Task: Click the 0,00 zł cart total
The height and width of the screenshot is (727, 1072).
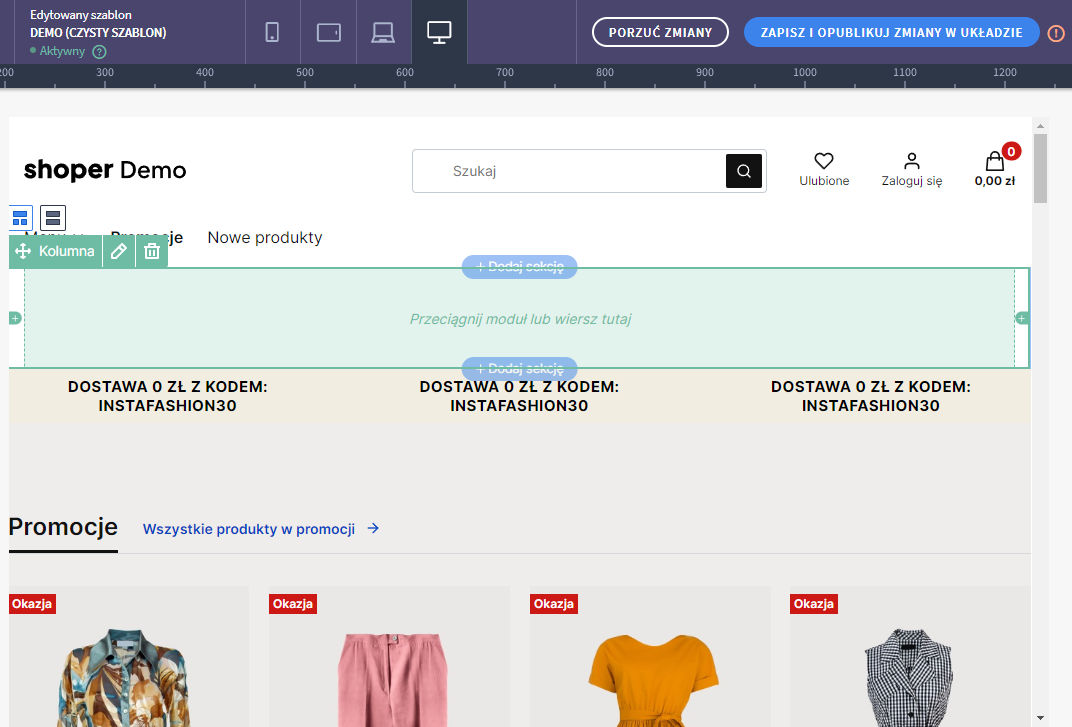Action: point(995,181)
